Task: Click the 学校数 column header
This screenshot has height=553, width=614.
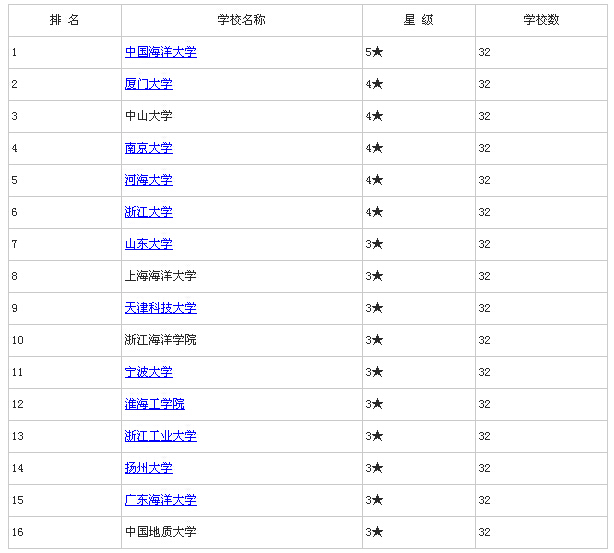Action: (541, 20)
